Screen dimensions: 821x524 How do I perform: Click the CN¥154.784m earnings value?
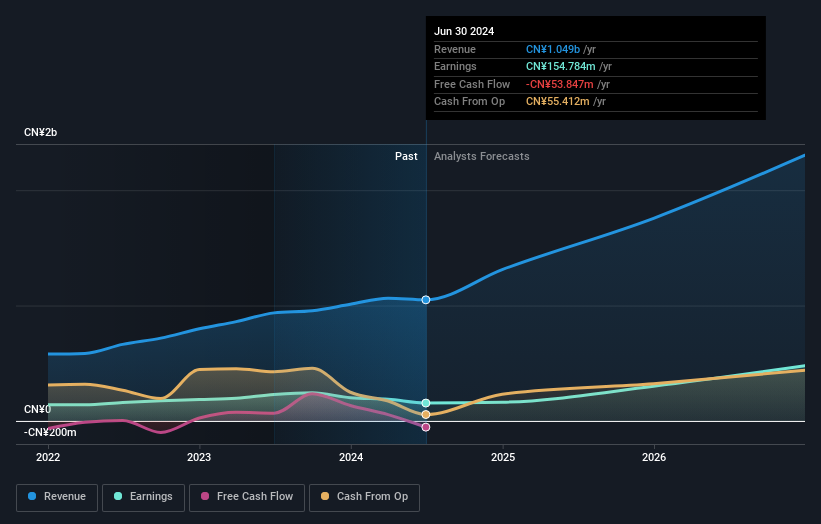click(x=561, y=66)
